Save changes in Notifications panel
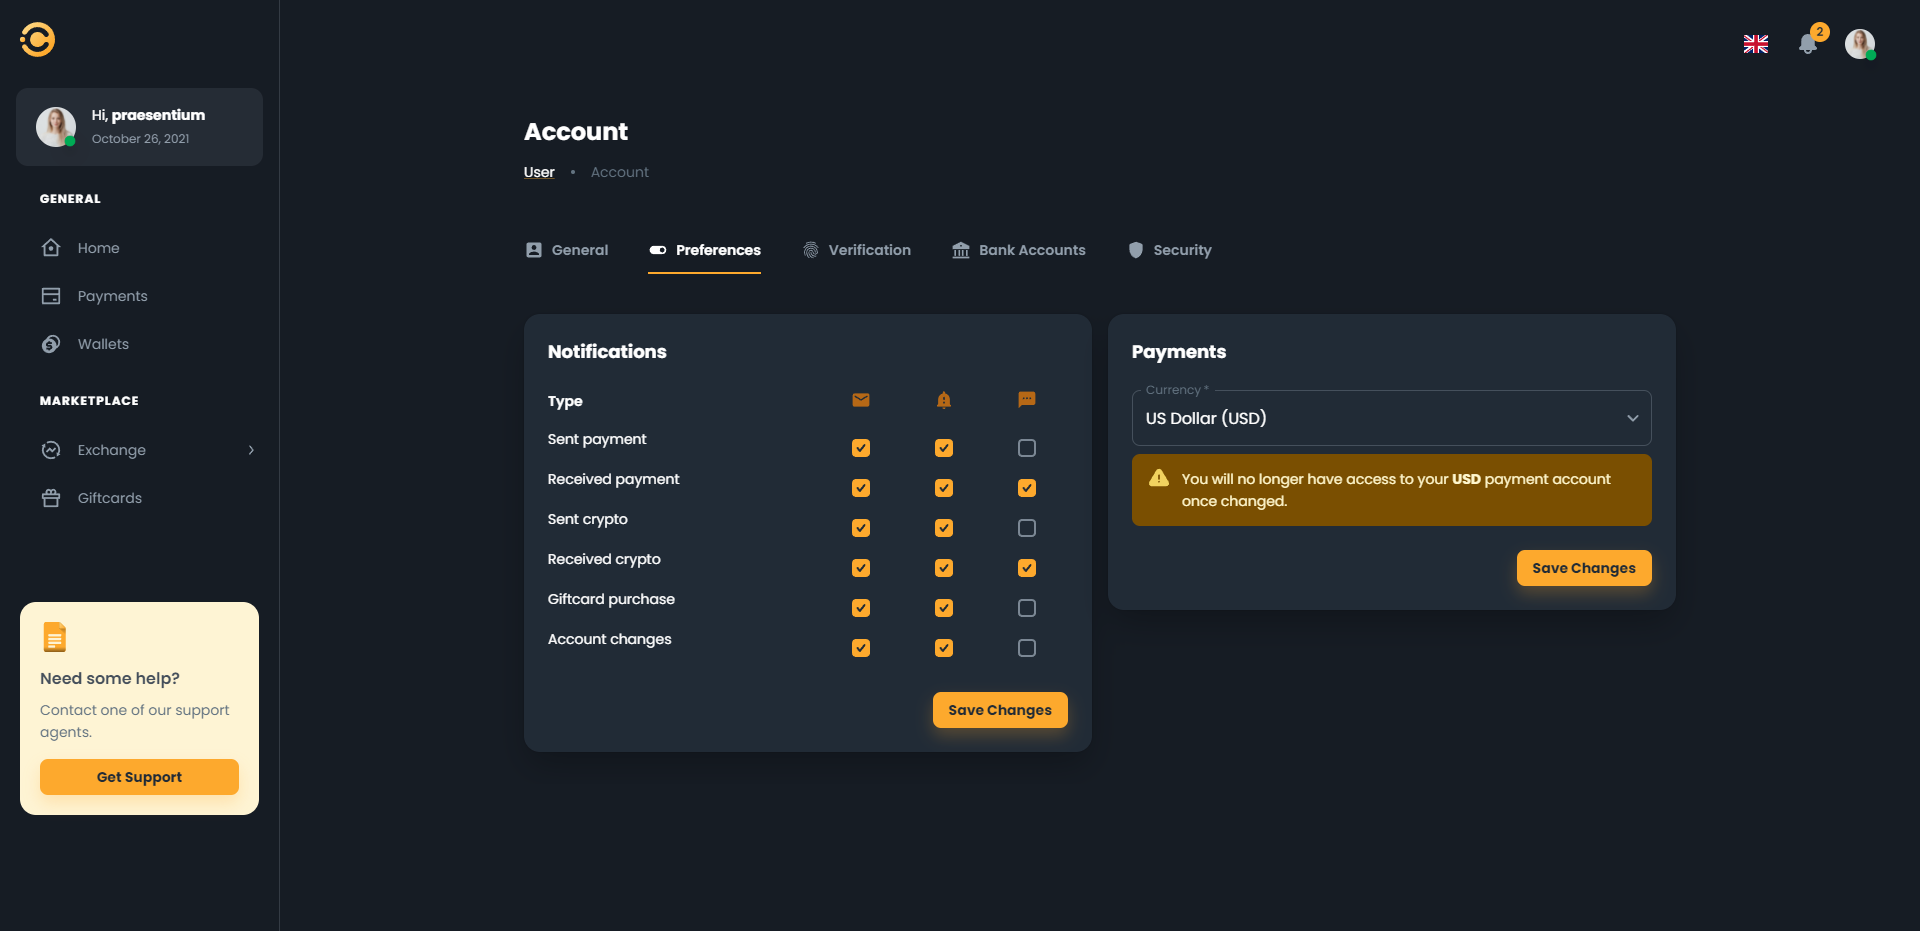The height and width of the screenshot is (931, 1920). coord(999,710)
